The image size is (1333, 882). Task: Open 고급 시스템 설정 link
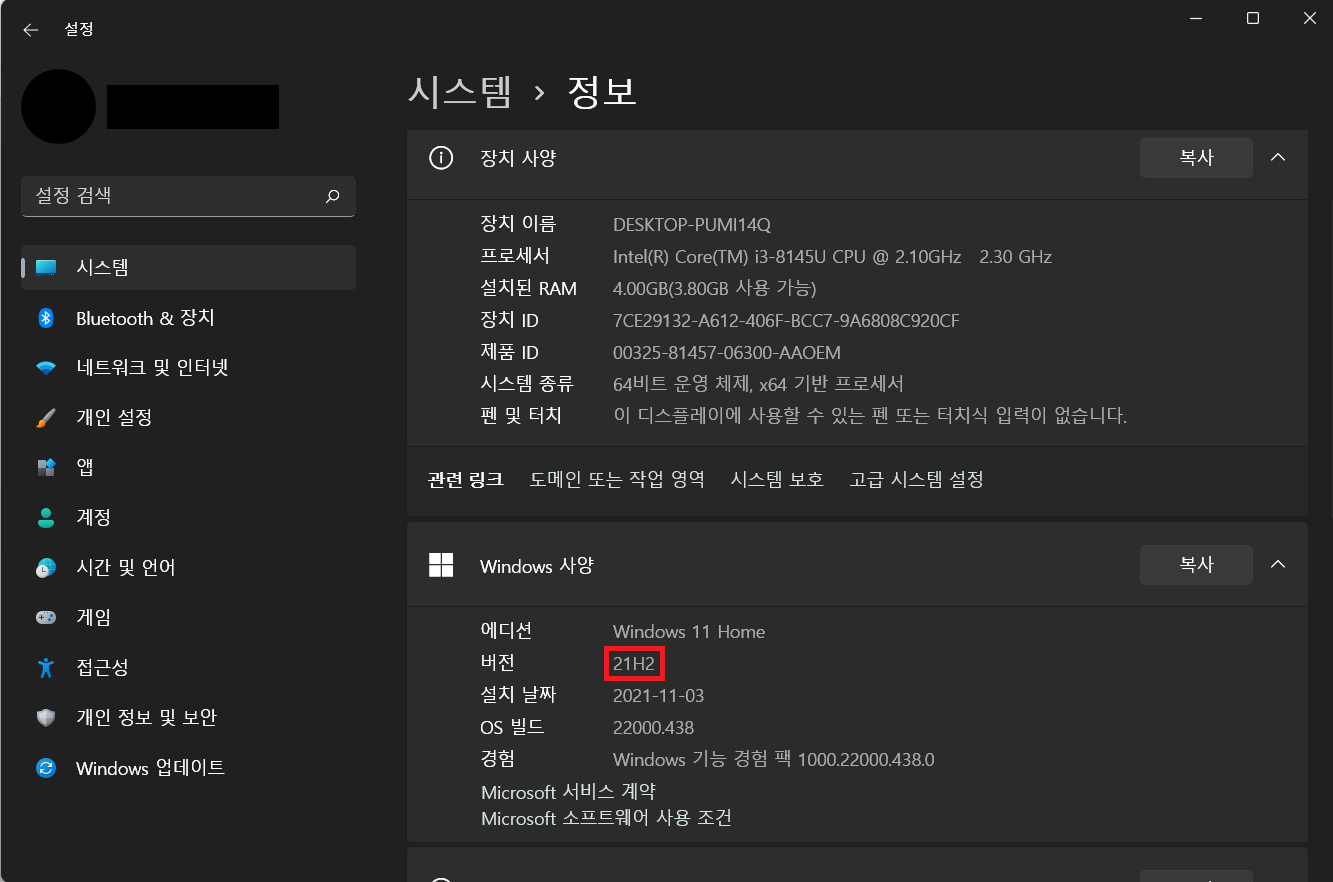(x=916, y=479)
